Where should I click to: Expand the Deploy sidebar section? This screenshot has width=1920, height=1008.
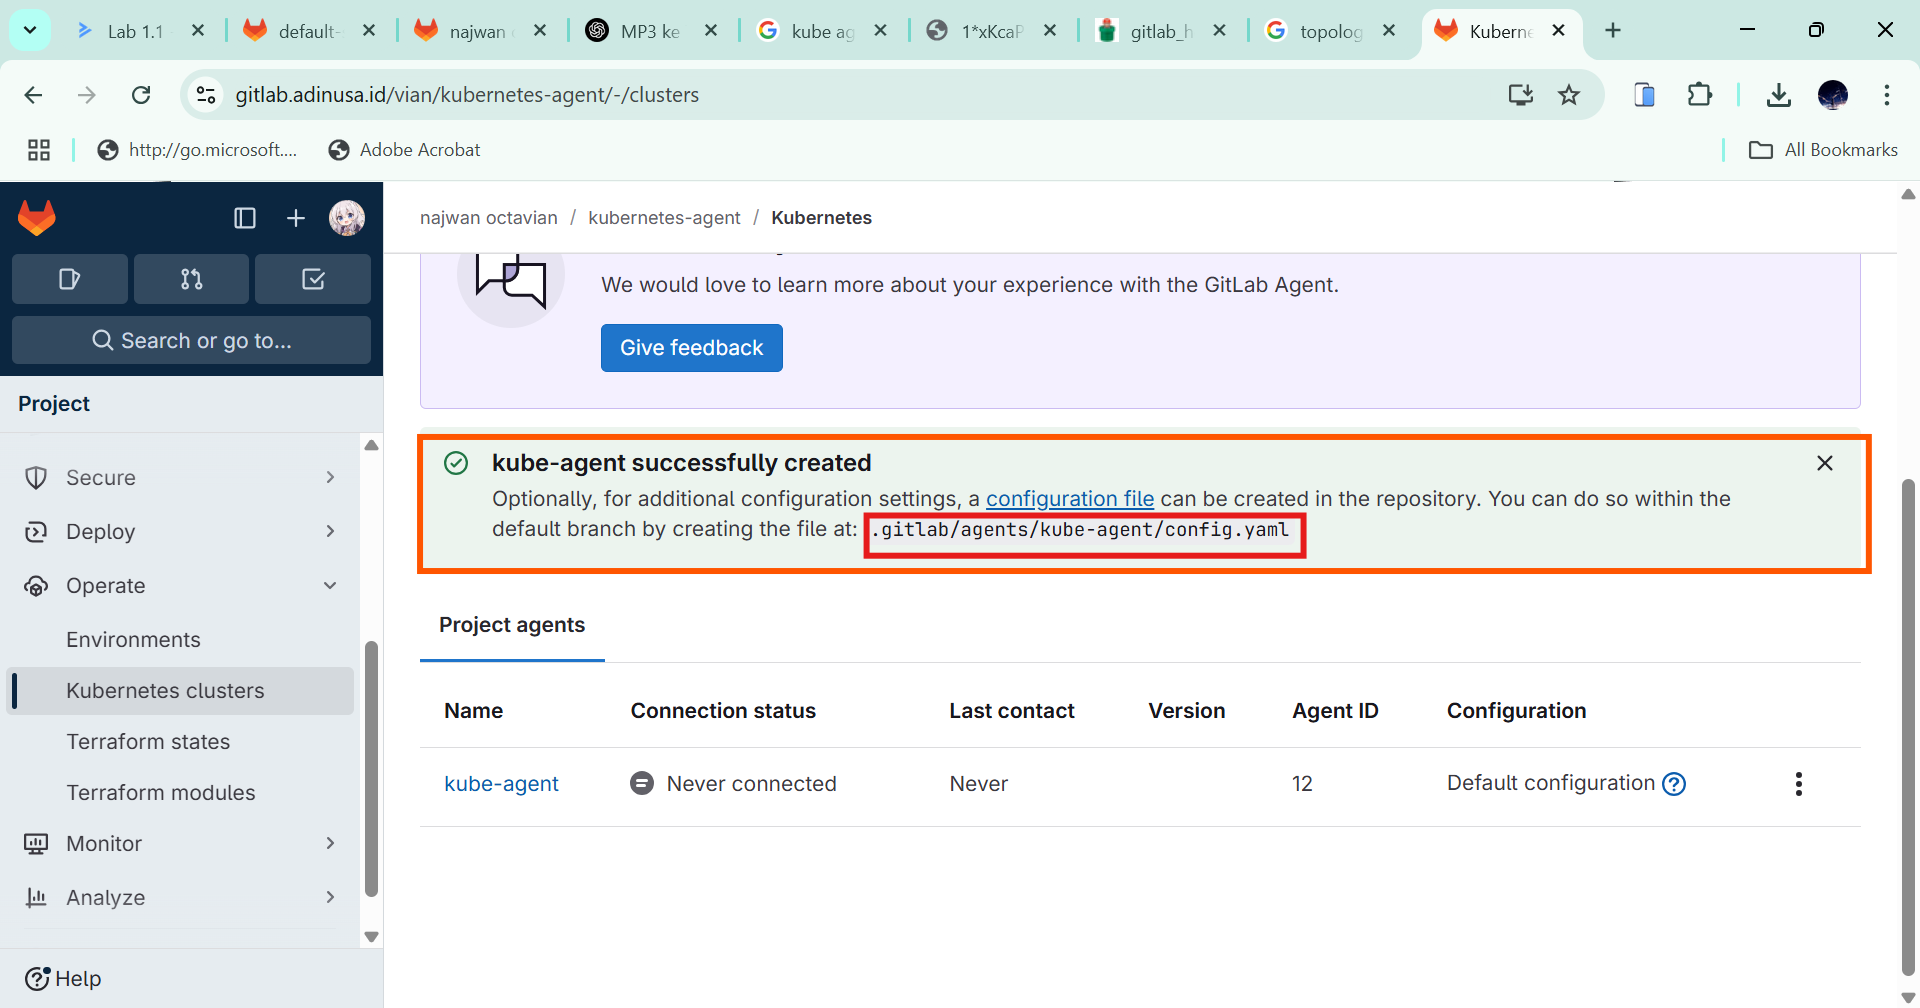(180, 532)
